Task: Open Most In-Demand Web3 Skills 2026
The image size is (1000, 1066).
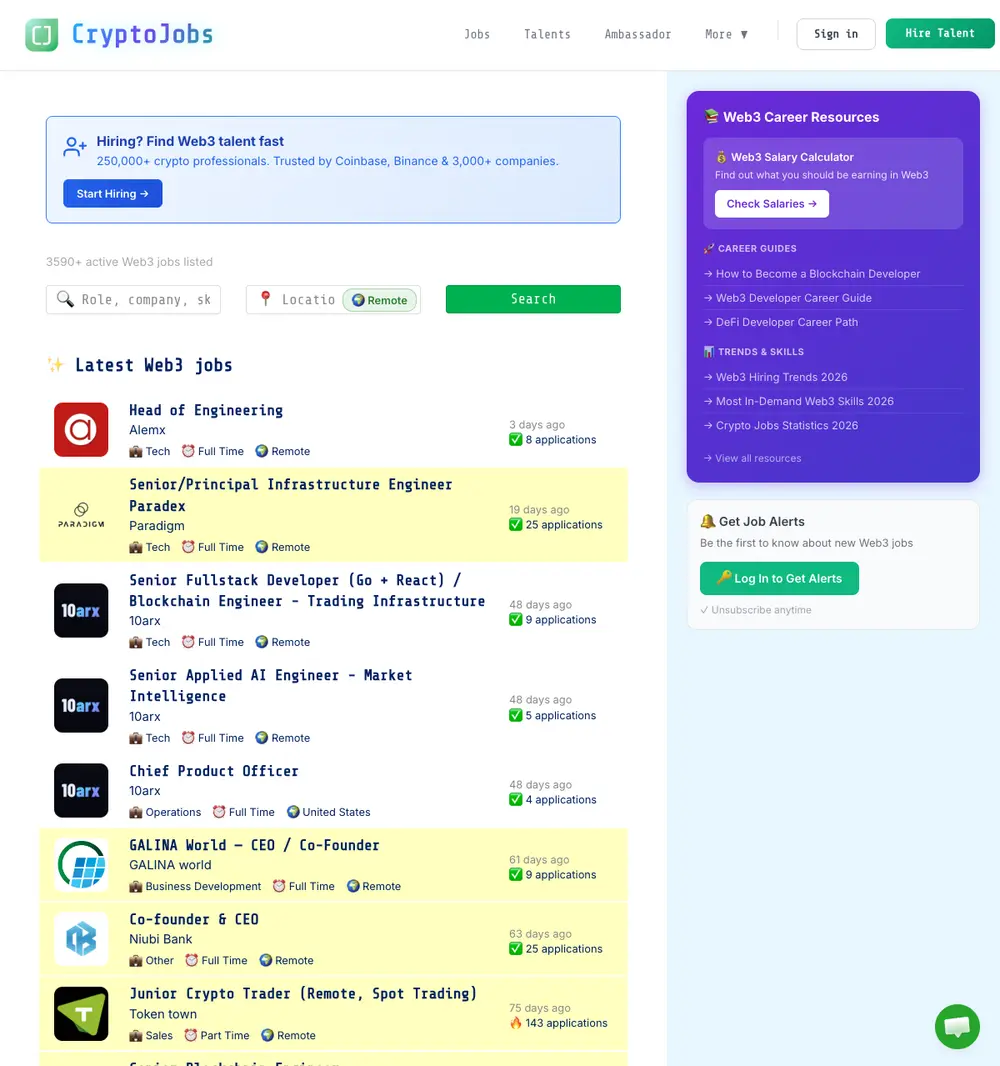Action: [x=804, y=401]
